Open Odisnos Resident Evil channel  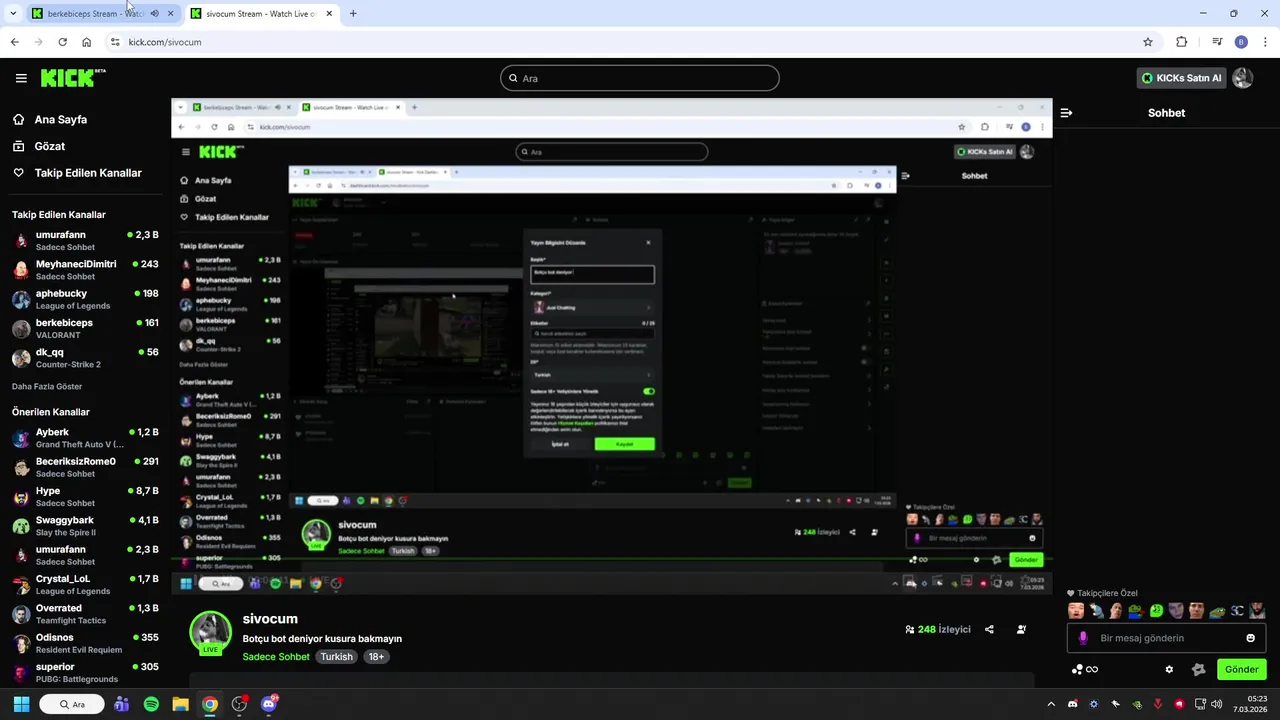coord(85,643)
